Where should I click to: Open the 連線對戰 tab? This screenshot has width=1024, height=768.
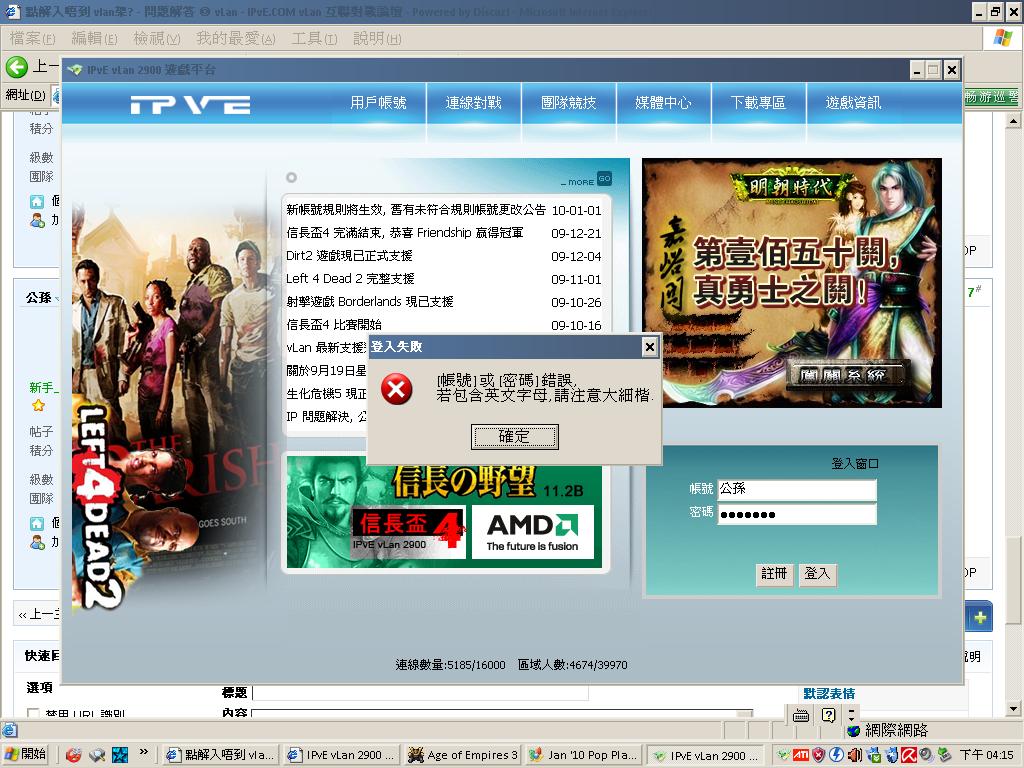pos(473,103)
